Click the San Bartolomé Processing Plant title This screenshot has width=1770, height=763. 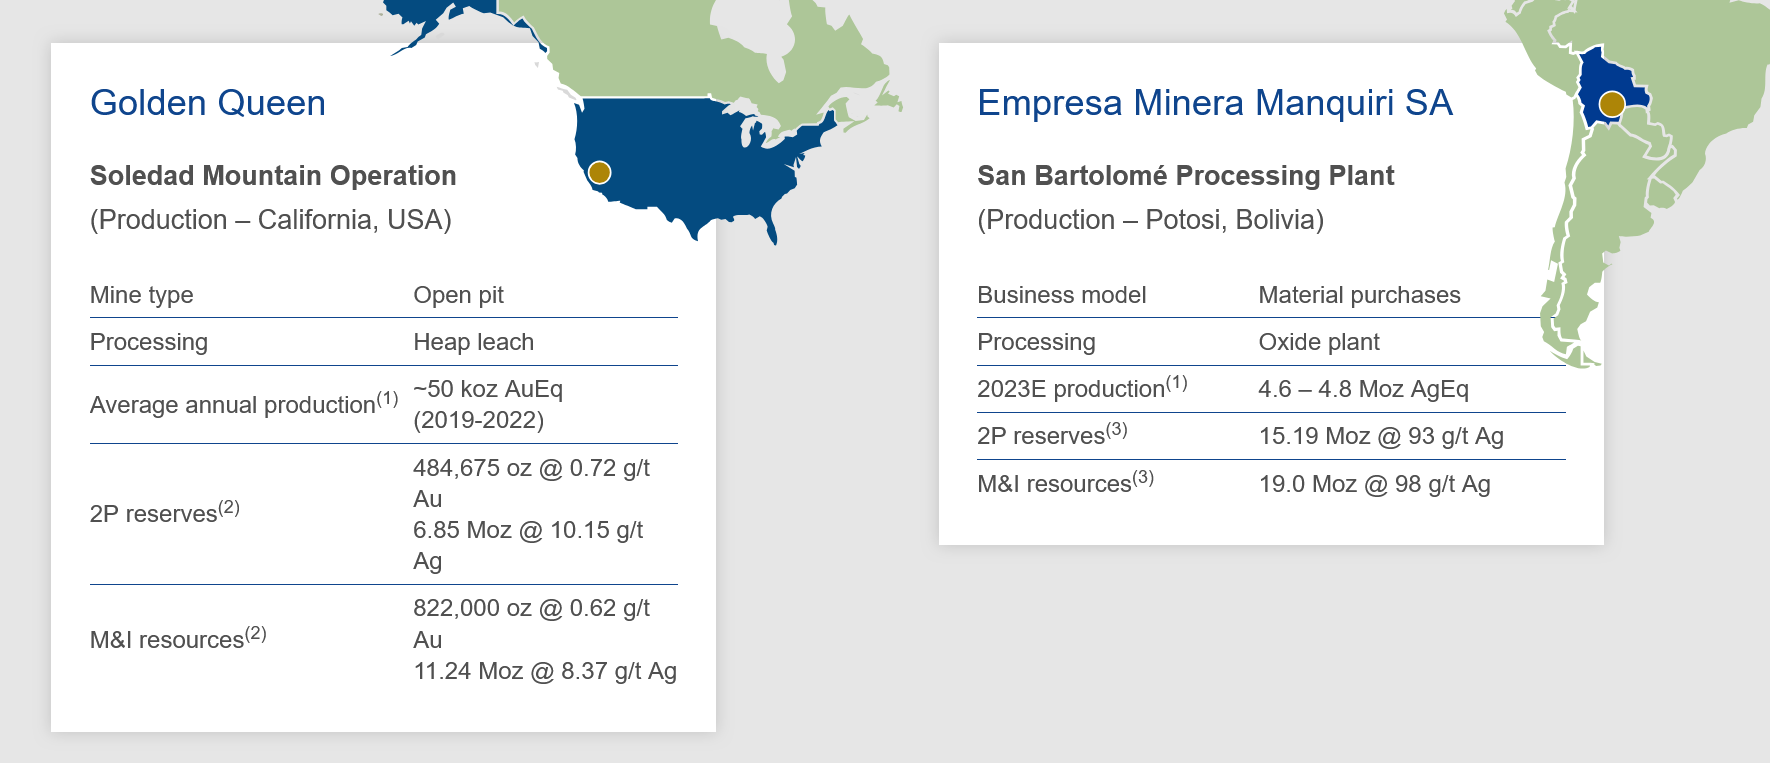point(1185,176)
